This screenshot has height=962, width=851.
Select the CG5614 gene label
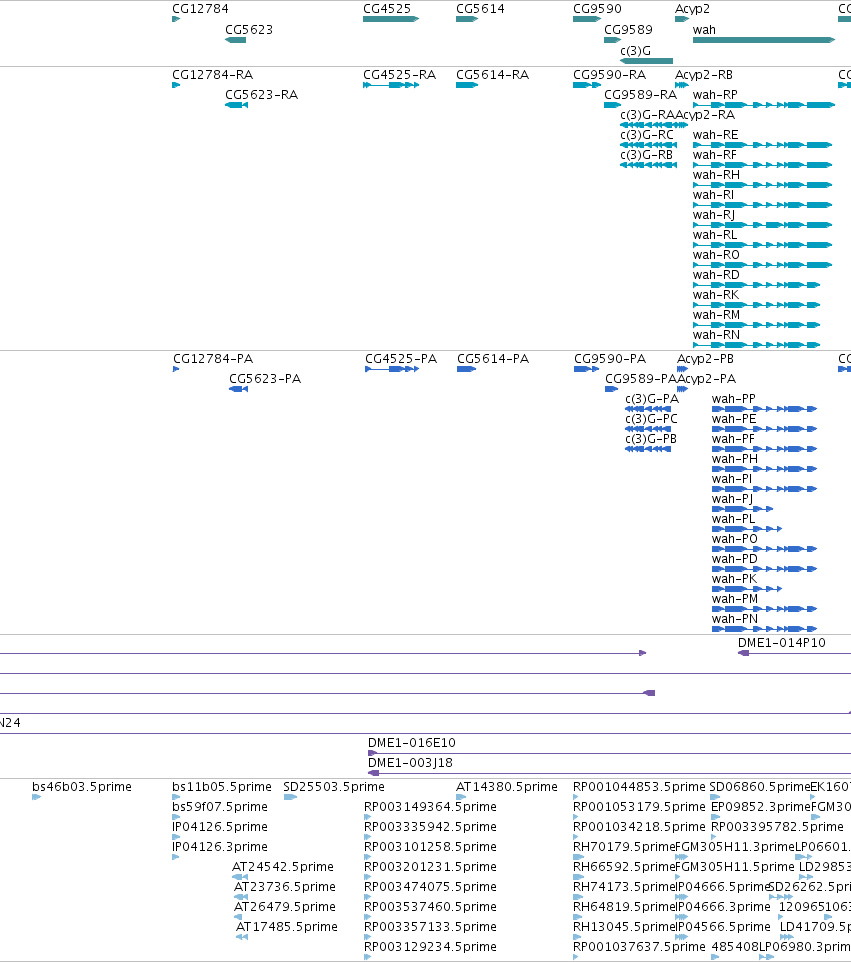480,9
